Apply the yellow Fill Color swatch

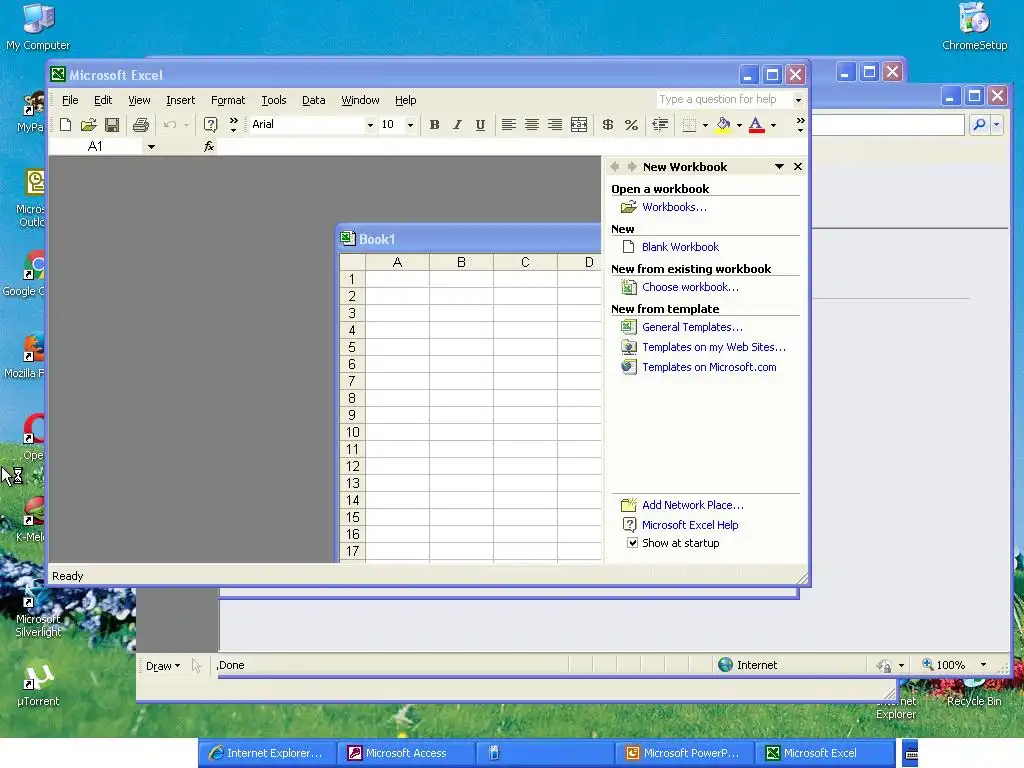tap(724, 125)
